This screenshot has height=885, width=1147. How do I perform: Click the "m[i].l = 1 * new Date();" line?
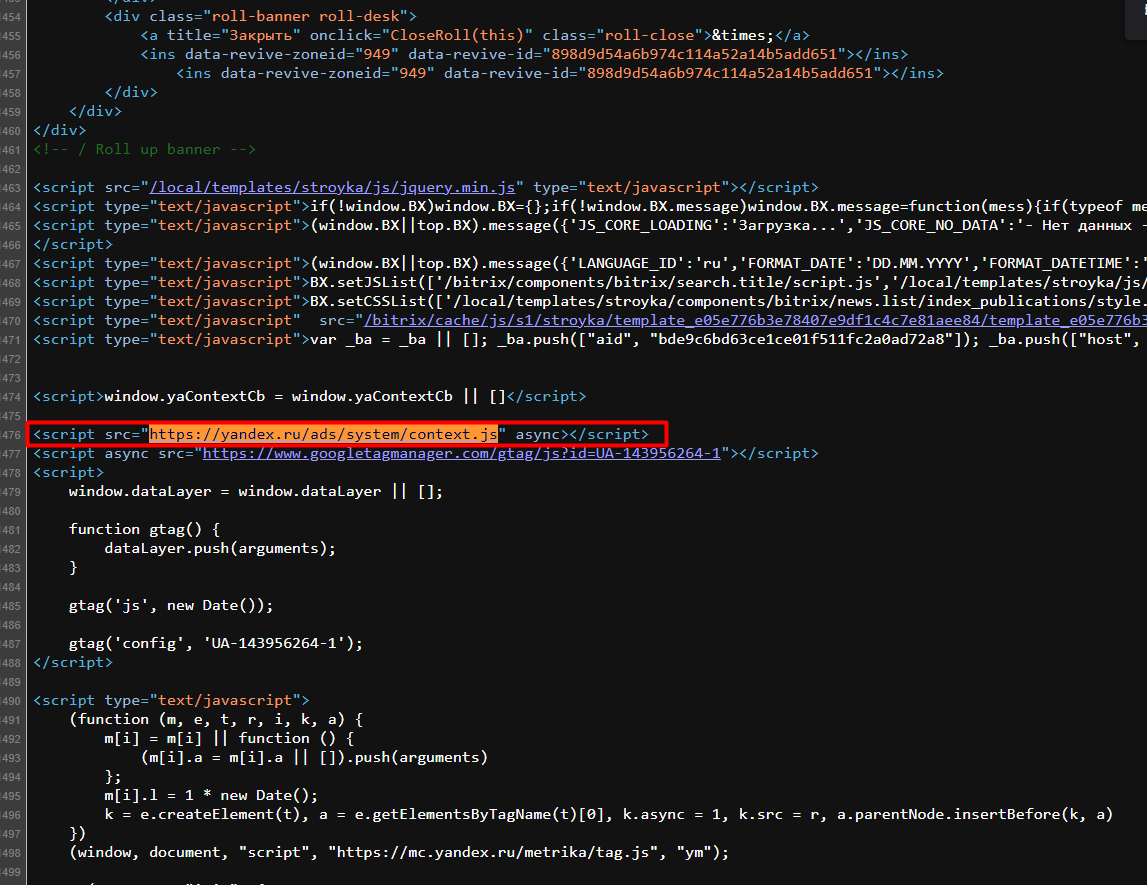(x=211, y=796)
